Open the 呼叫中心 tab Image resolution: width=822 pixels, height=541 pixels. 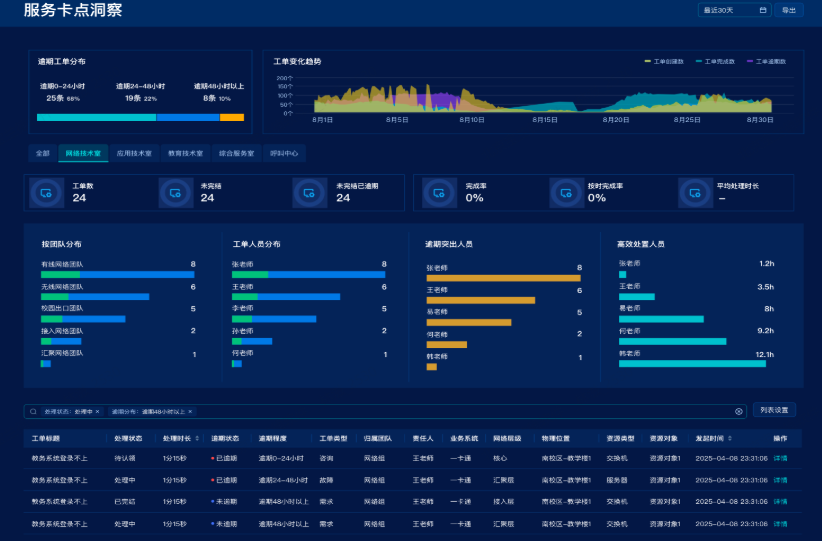click(x=284, y=153)
